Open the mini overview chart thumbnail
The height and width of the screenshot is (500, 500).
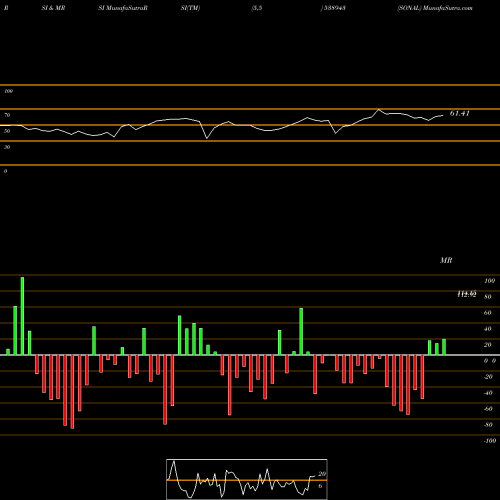coord(247,479)
